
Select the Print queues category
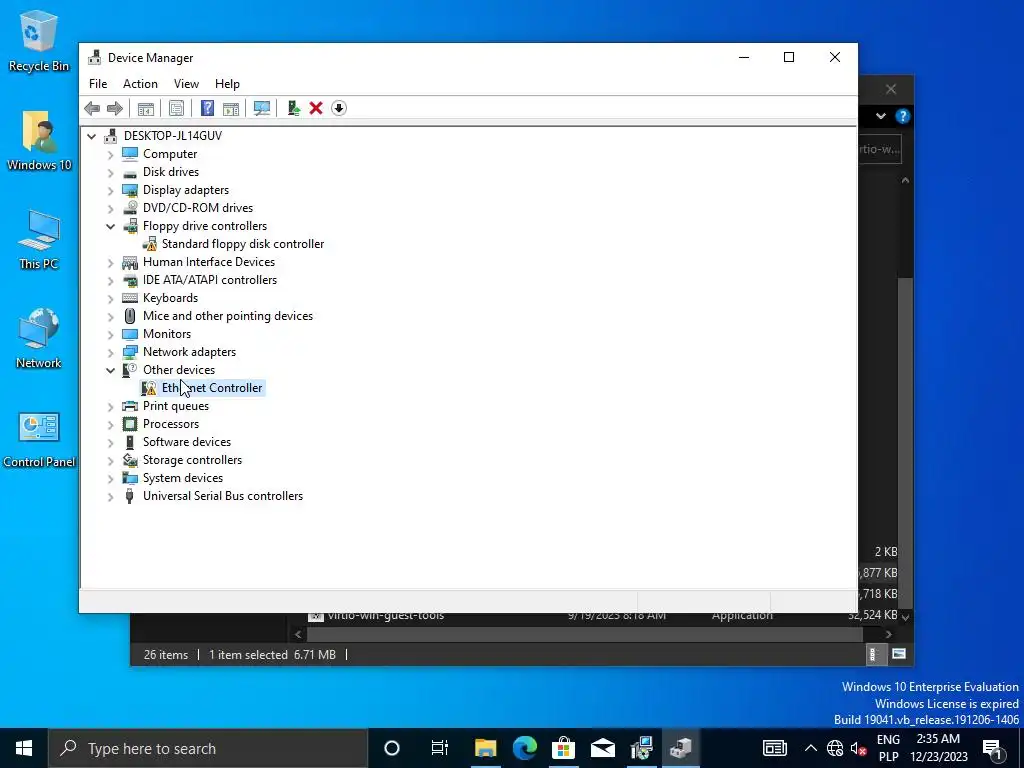tap(176, 406)
